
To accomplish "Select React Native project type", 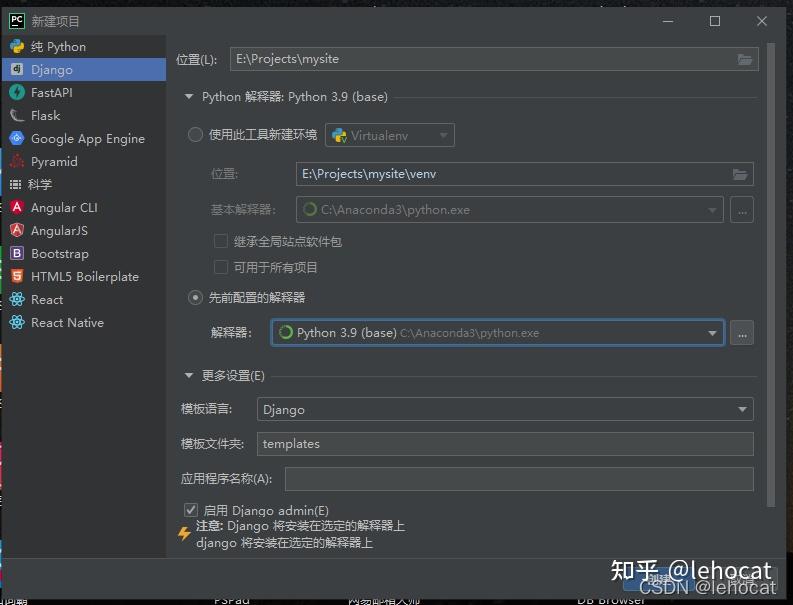I will (x=84, y=322).
